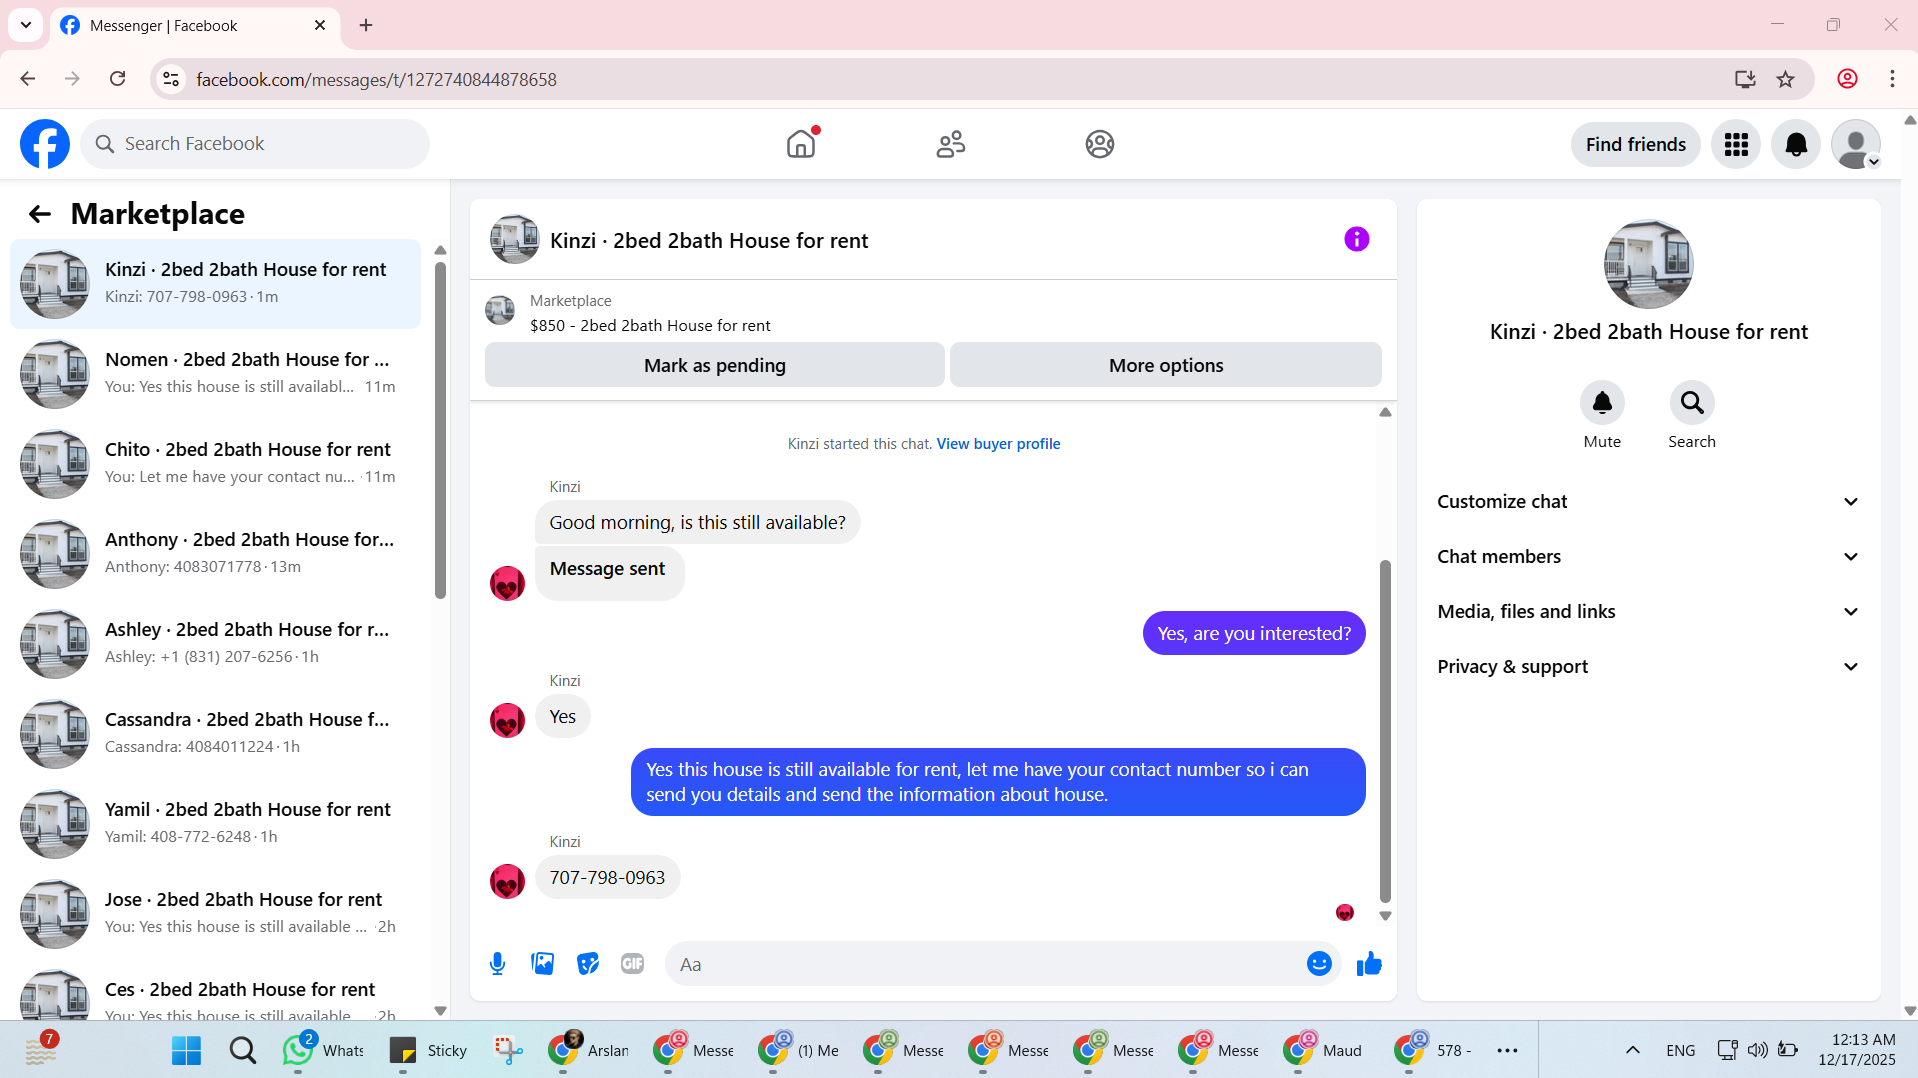The image size is (1918, 1078).
Task: Open the $850 - 2bed 2bath House listing
Action: pos(650,326)
